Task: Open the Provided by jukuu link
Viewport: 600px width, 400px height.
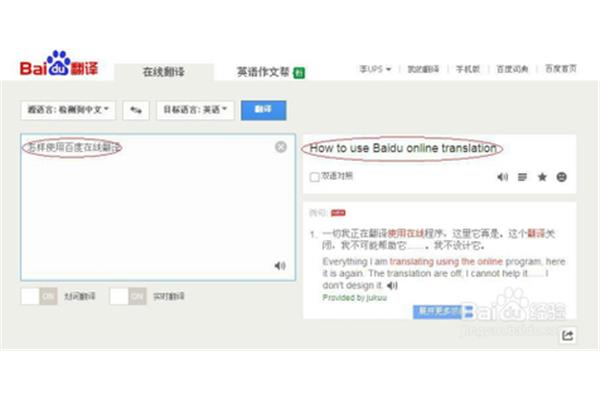Action: [355, 297]
